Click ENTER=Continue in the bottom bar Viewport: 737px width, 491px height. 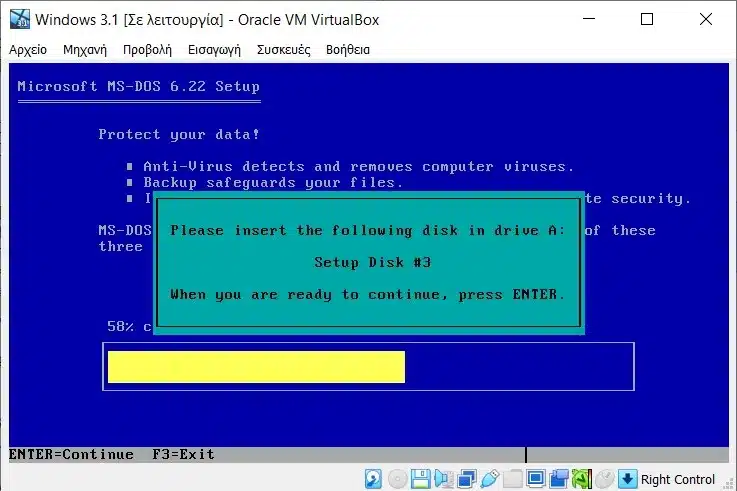[x=71, y=454]
